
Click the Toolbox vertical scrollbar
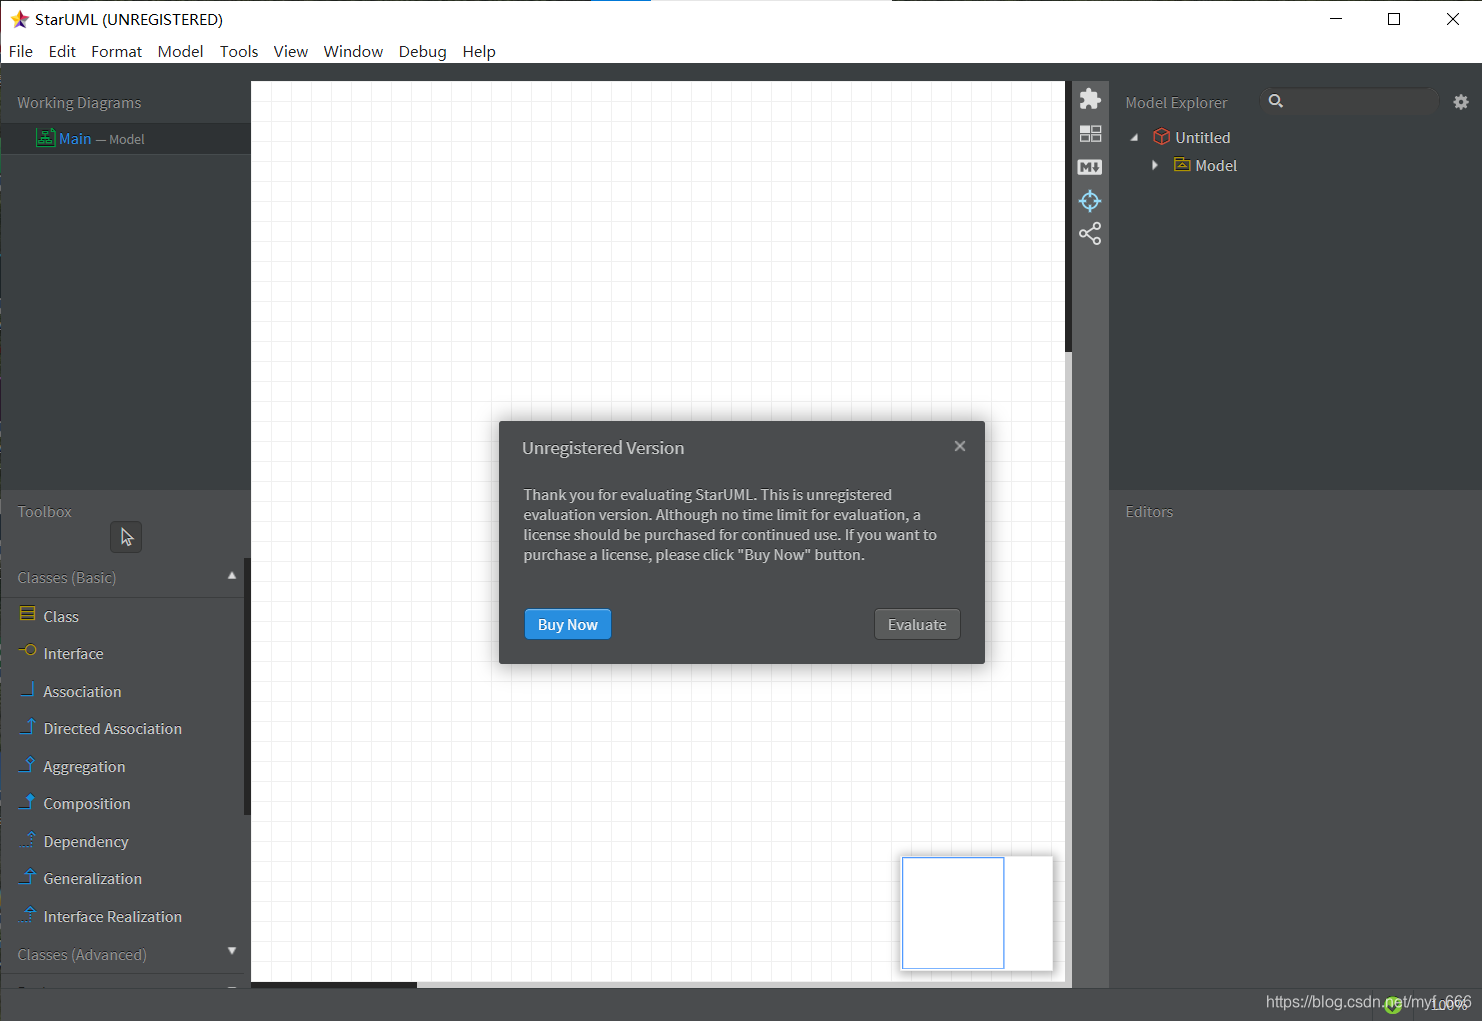[x=247, y=686]
